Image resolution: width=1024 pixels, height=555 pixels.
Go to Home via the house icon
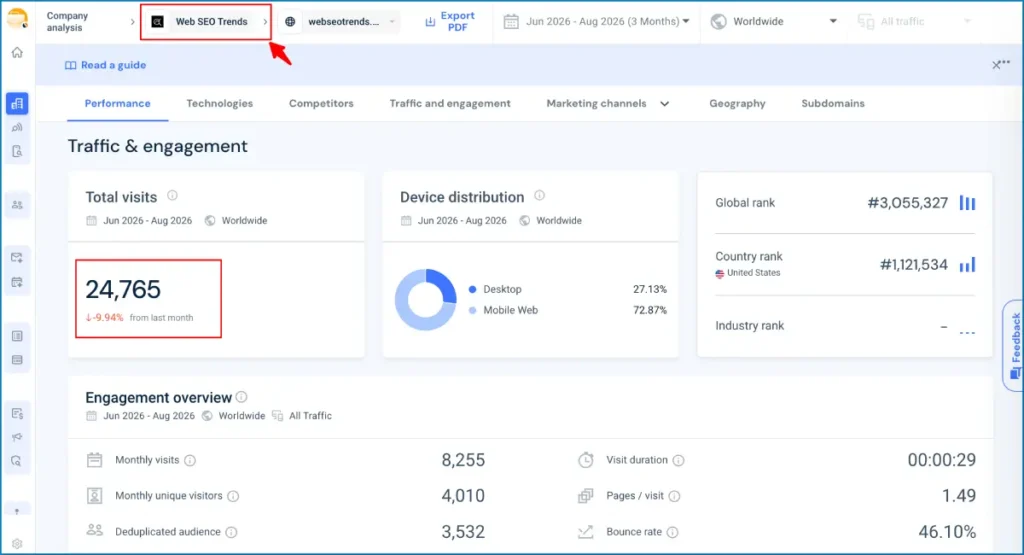17,53
